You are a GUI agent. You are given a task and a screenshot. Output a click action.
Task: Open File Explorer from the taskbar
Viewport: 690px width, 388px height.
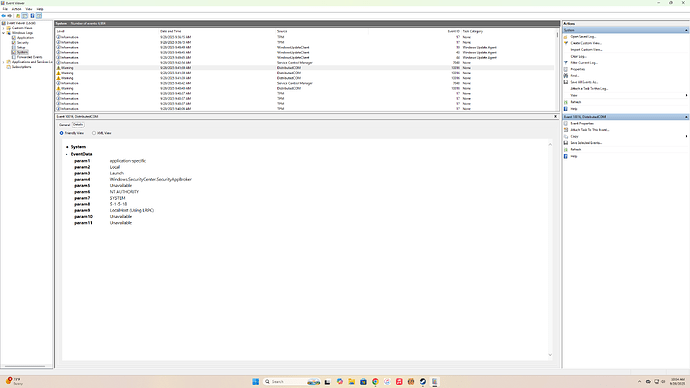point(352,381)
